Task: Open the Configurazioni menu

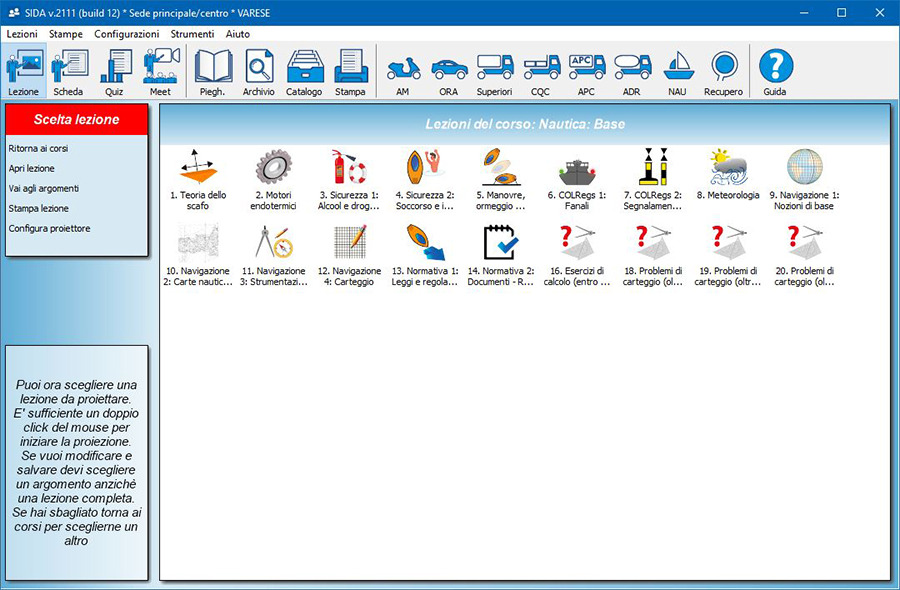Action: coord(126,34)
